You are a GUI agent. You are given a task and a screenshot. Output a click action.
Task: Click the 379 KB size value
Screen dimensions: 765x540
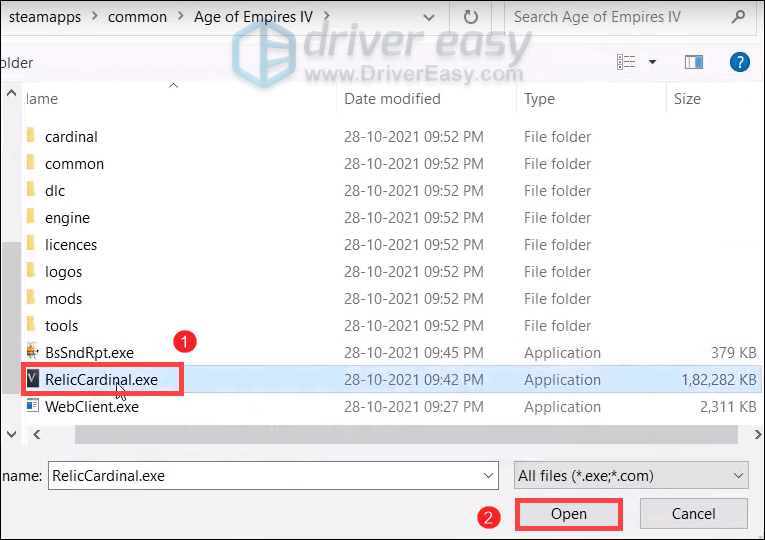point(733,353)
